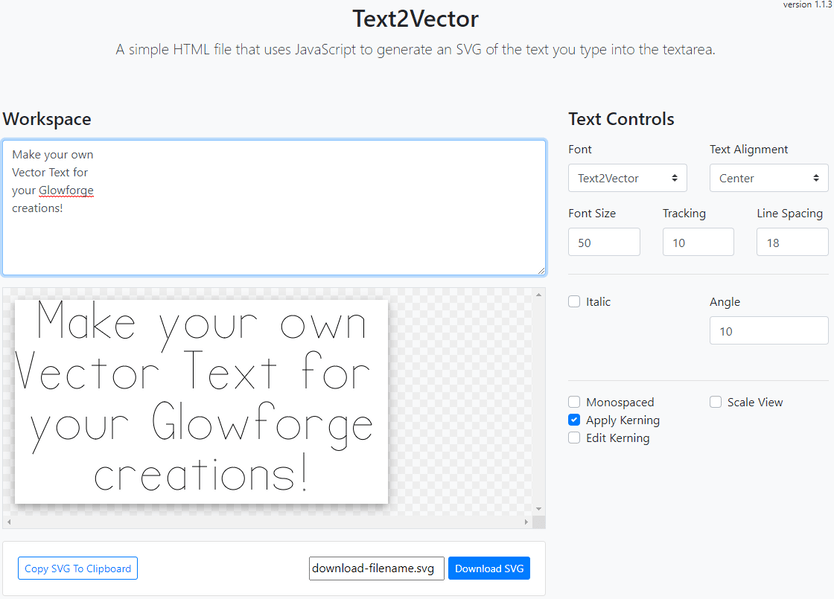Enable the Monospaced option

tap(574, 401)
